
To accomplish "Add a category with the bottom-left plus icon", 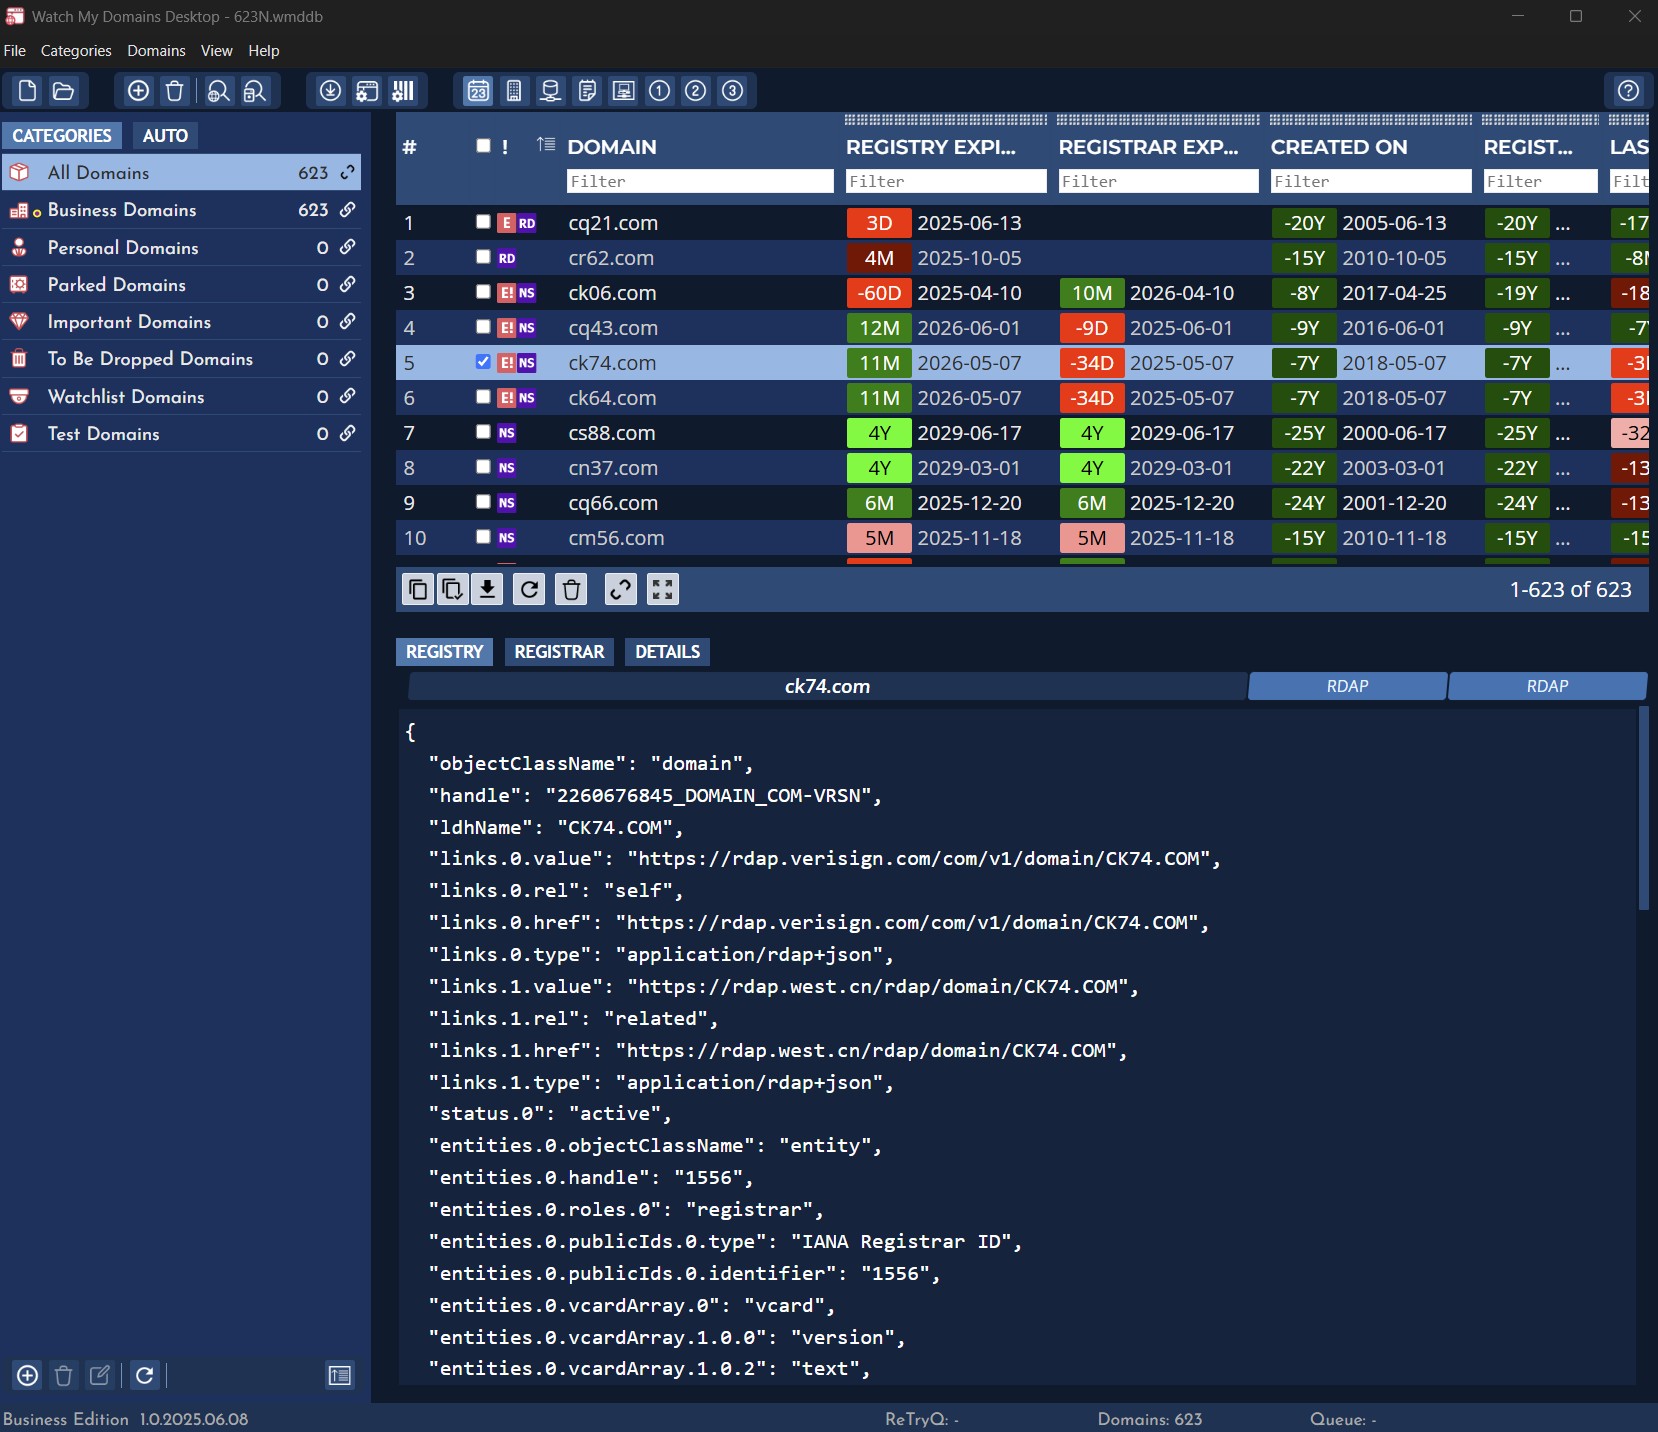I will click(28, 1376).
